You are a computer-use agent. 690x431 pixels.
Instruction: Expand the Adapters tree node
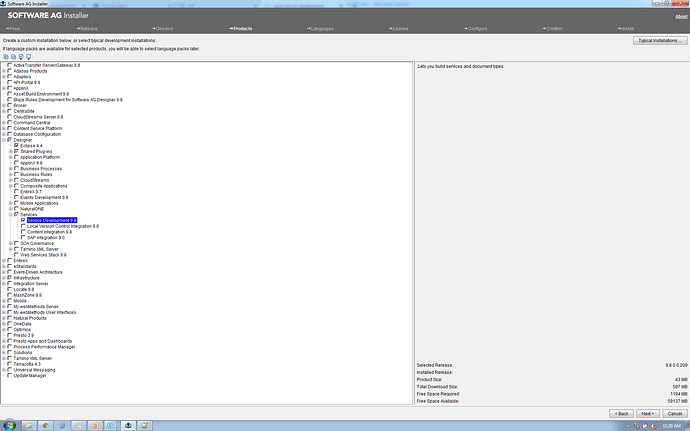(x=4, y=77)
